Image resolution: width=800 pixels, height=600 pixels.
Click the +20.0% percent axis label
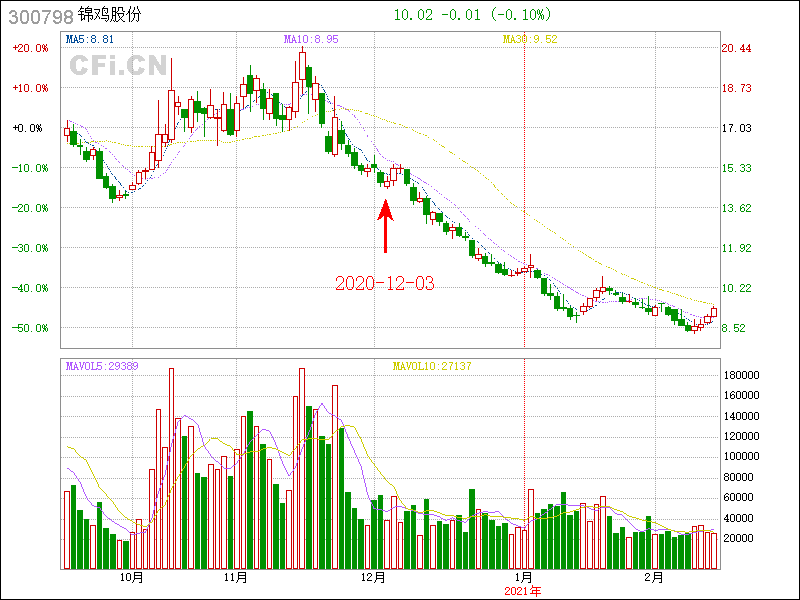point(29,48)
